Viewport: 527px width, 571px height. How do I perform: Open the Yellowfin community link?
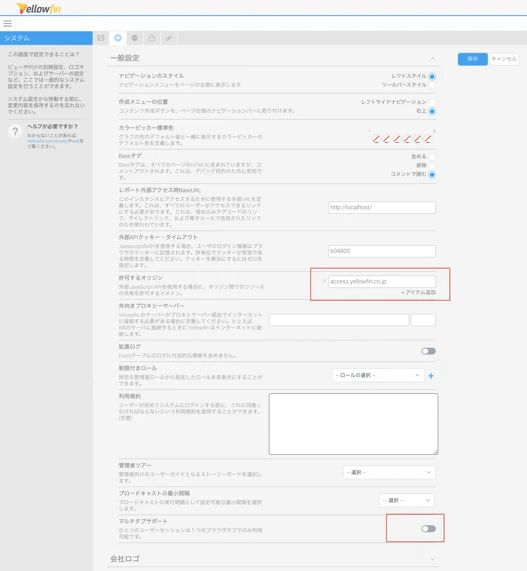48,141
